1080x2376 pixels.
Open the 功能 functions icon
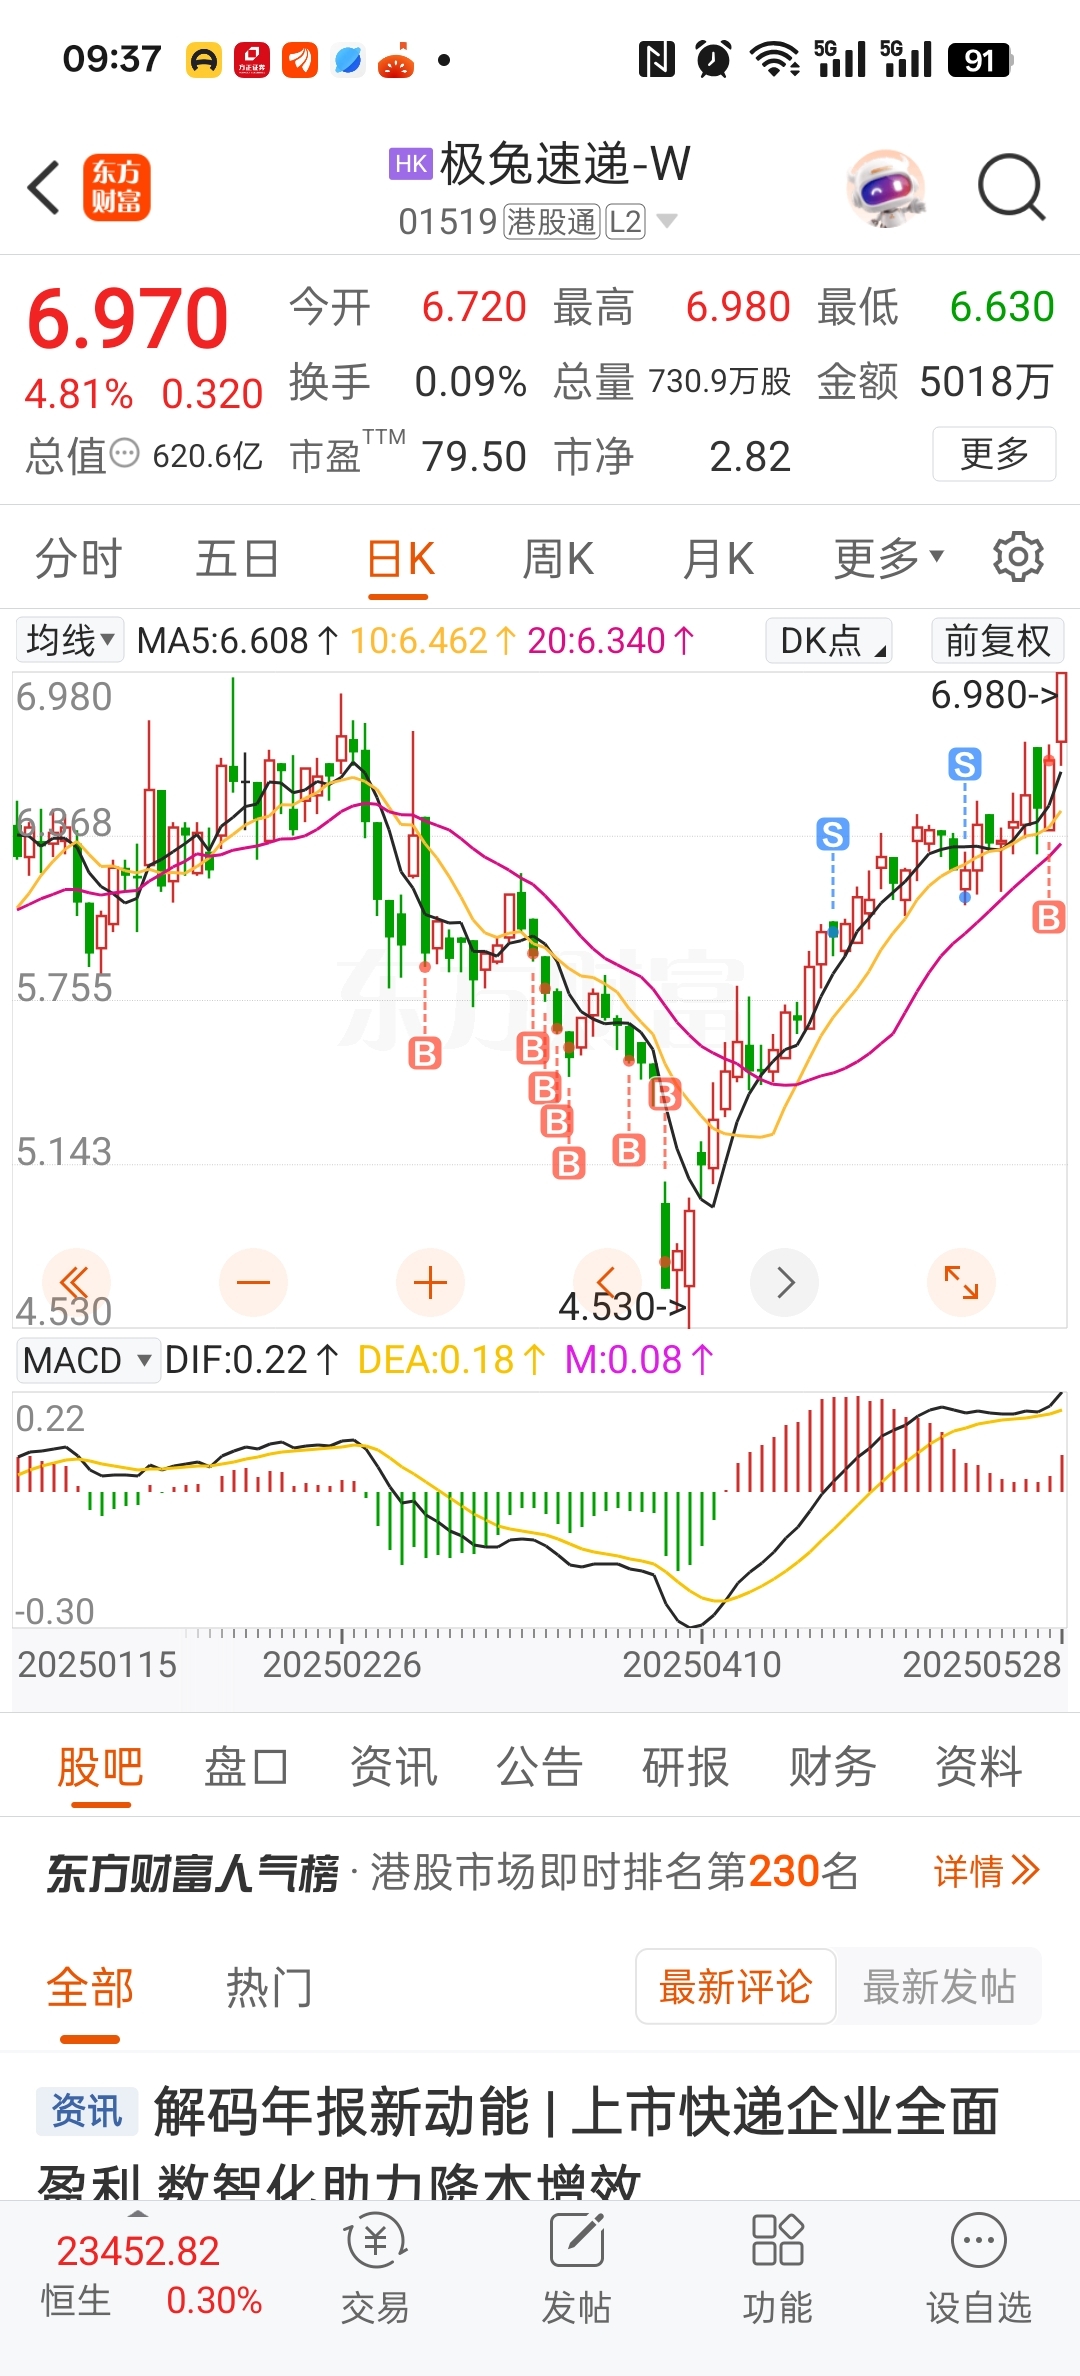(x=777, y=2270)
